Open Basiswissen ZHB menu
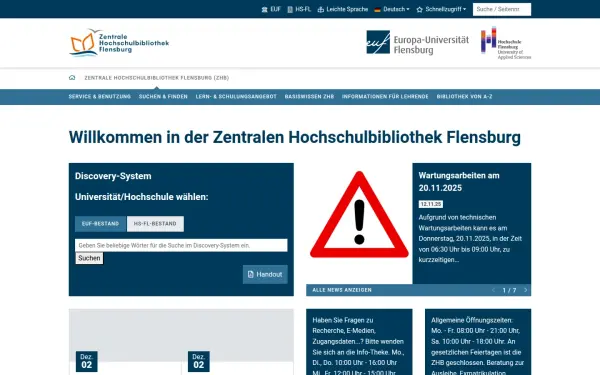The image size is (600, 375). click(309, 97)
